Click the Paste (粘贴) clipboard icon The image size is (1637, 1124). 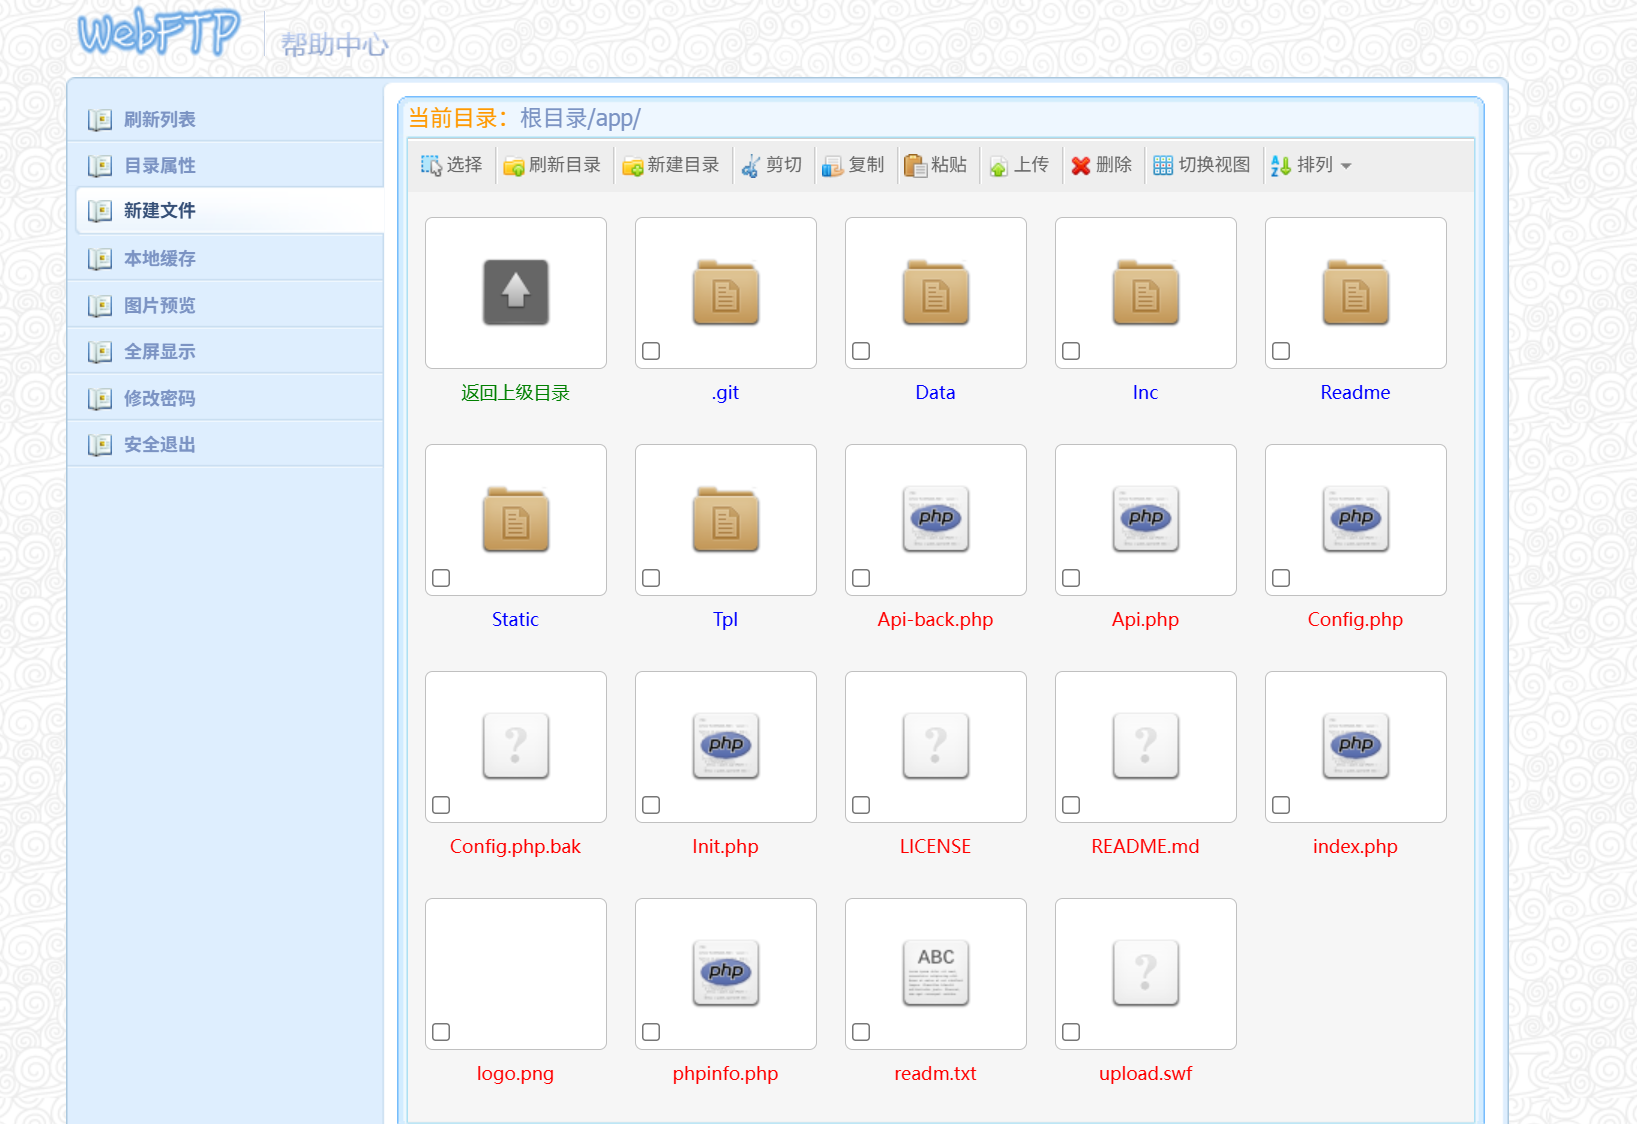click(914, 166)
